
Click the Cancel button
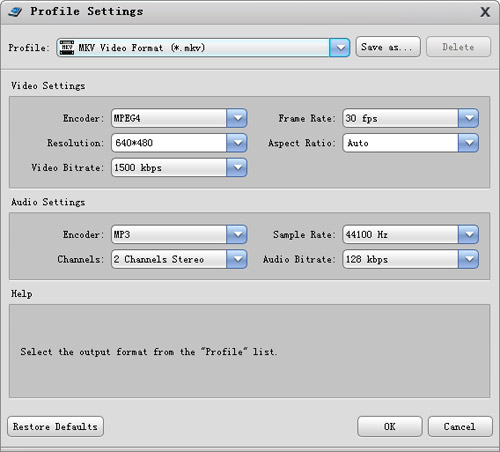point(460,426)
